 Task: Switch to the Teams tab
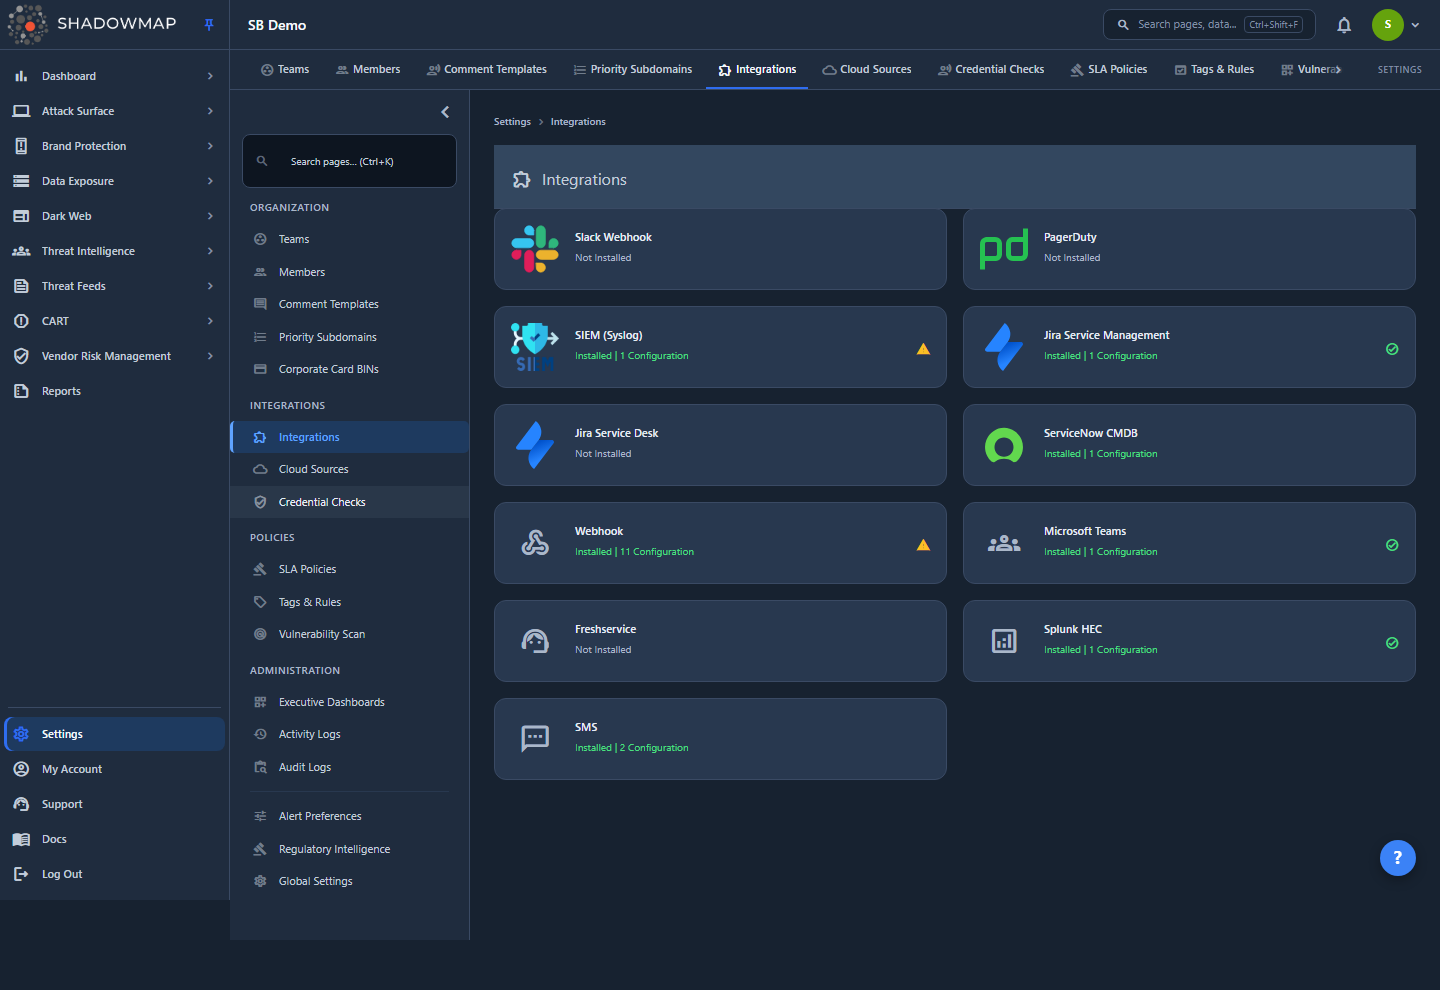(x=285, y=70)
